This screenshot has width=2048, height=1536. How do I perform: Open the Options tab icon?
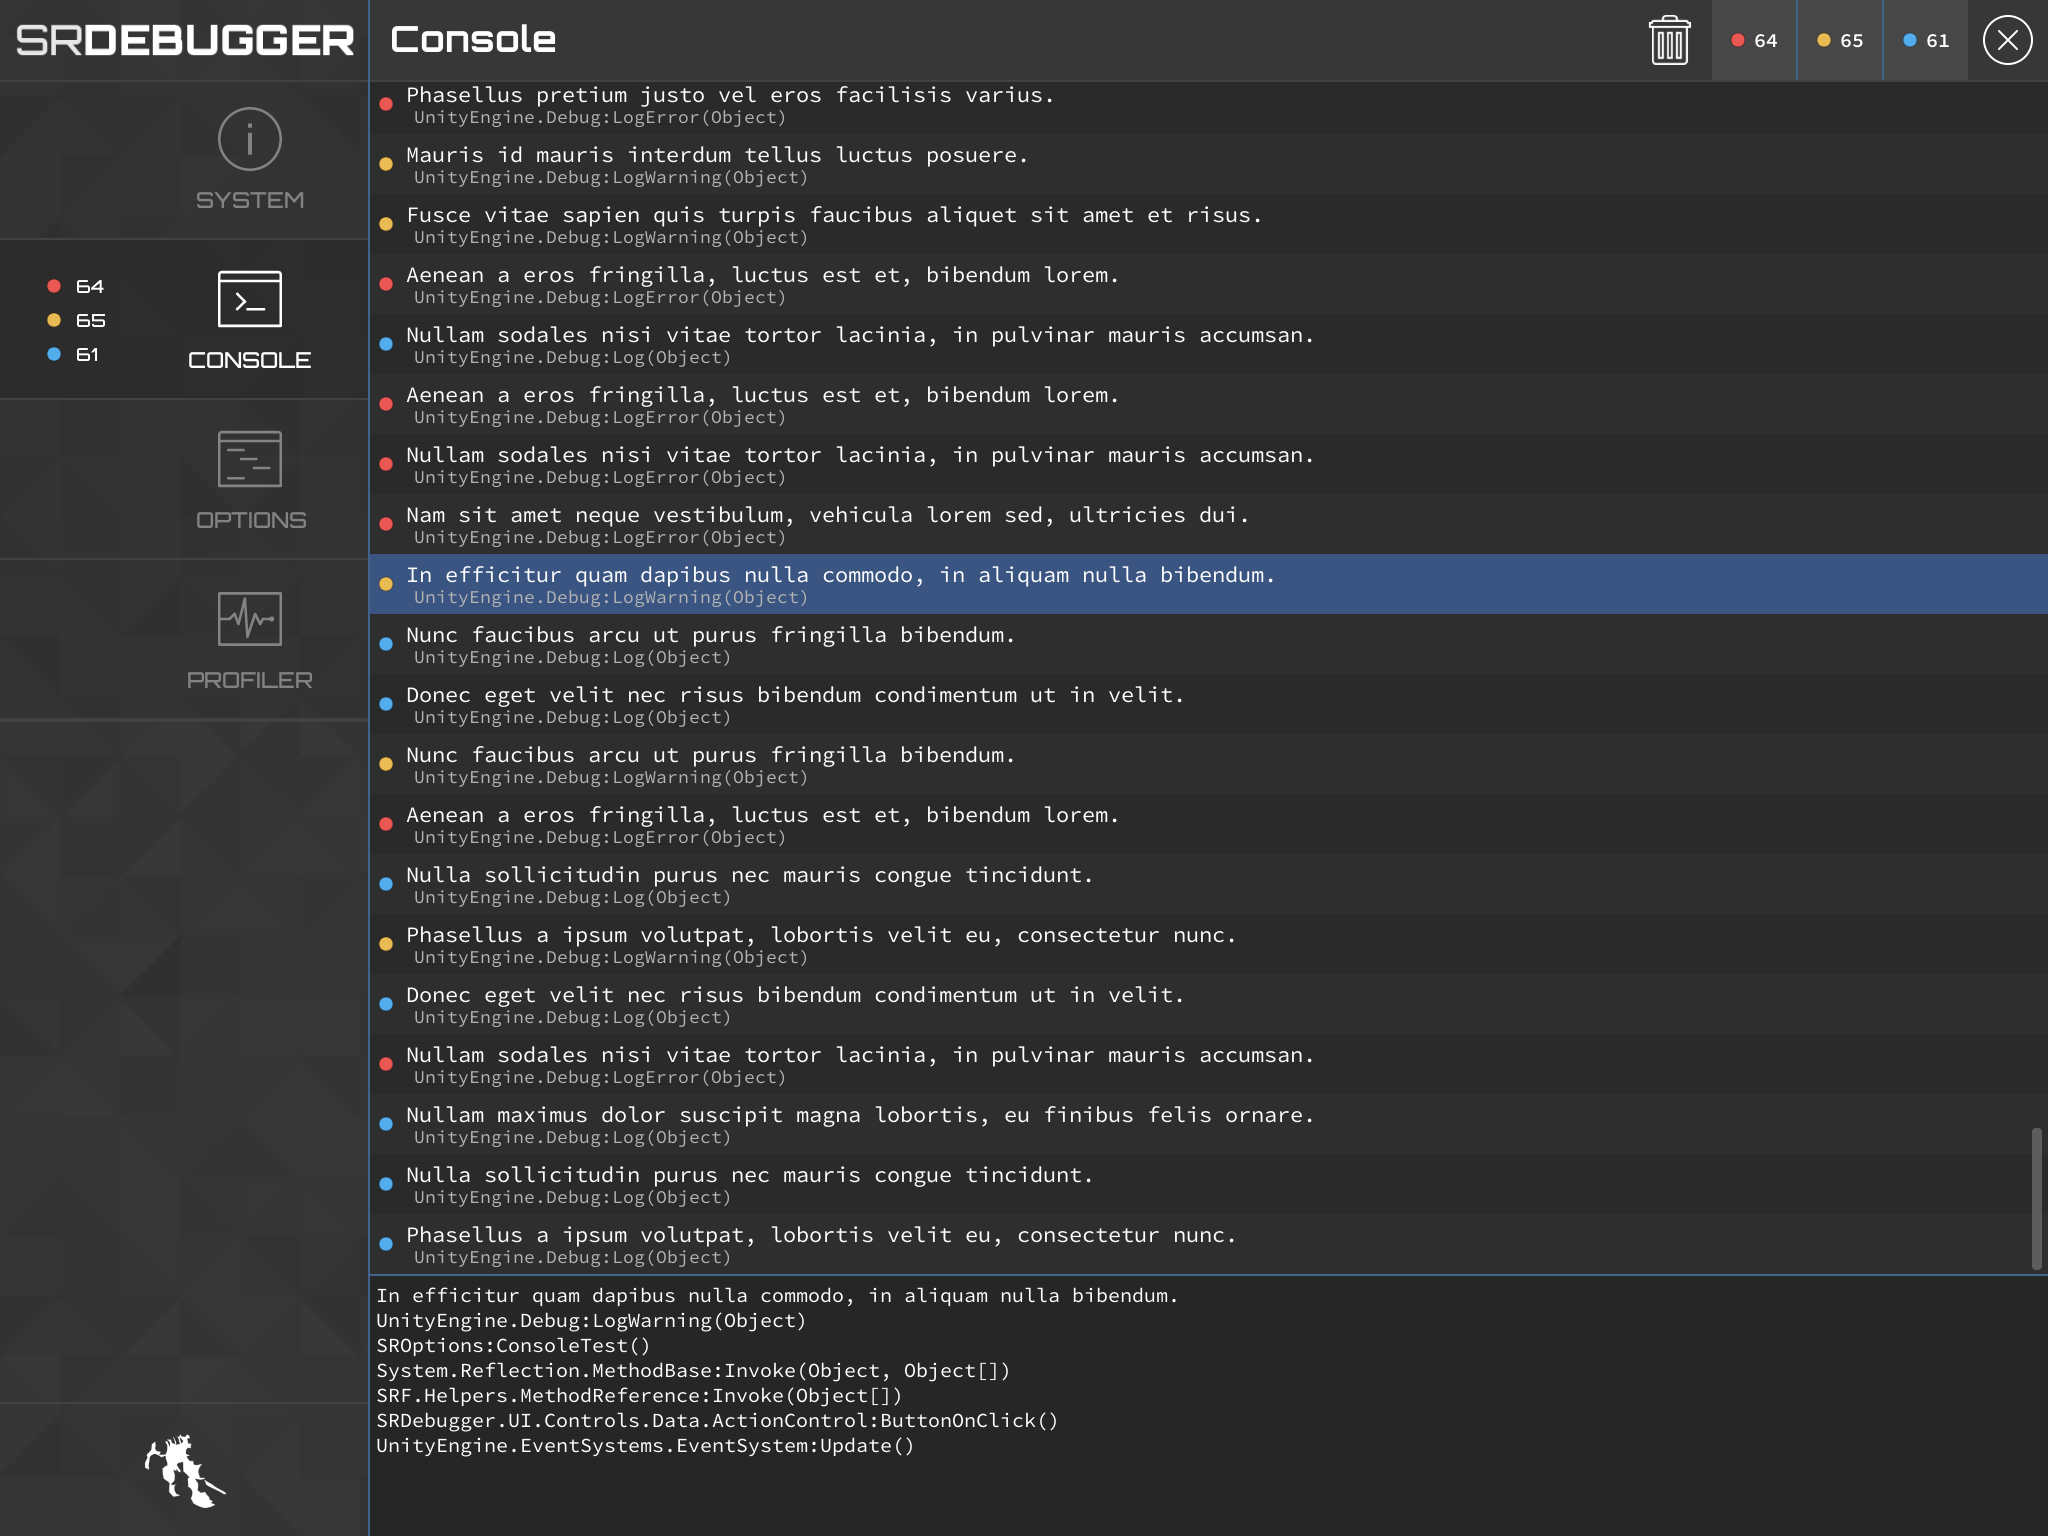[x=249, y=458]
